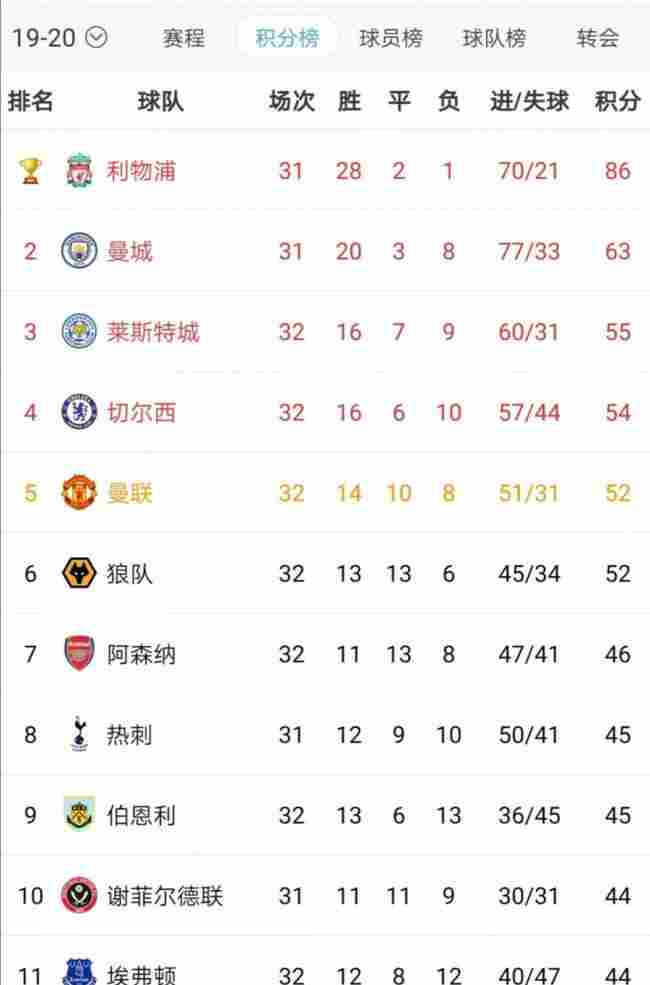Go to the 球队榜 tab
The image size is (650, 985).
click(494, 38)
